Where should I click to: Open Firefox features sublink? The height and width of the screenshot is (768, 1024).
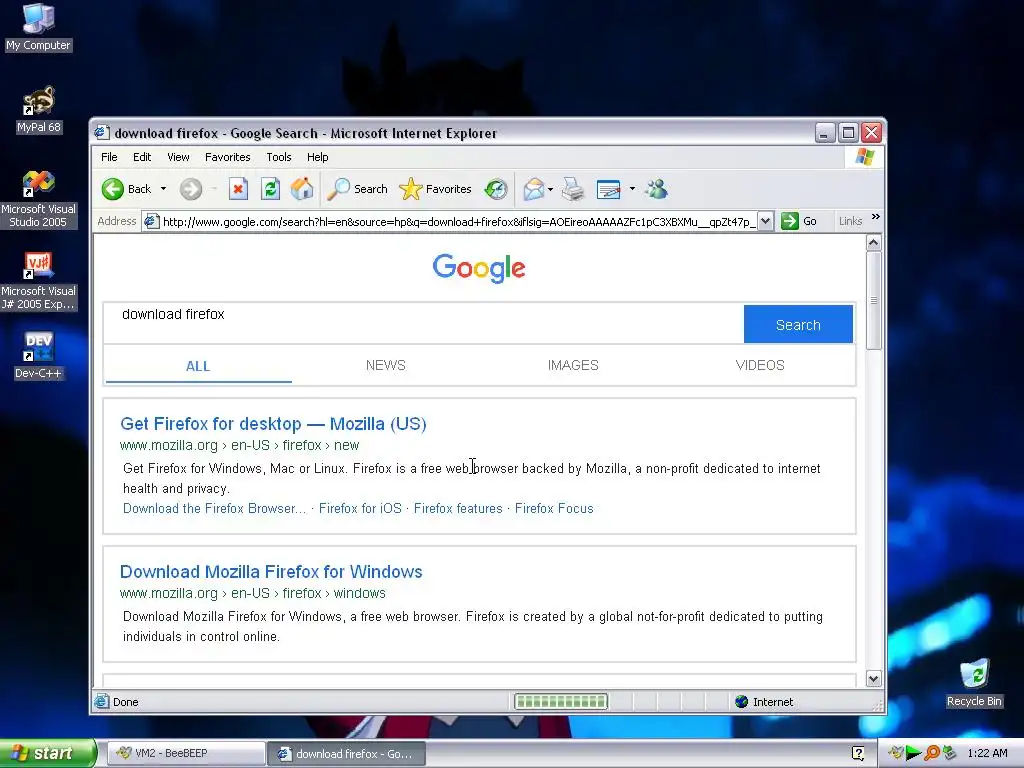(x=458, y=509)
